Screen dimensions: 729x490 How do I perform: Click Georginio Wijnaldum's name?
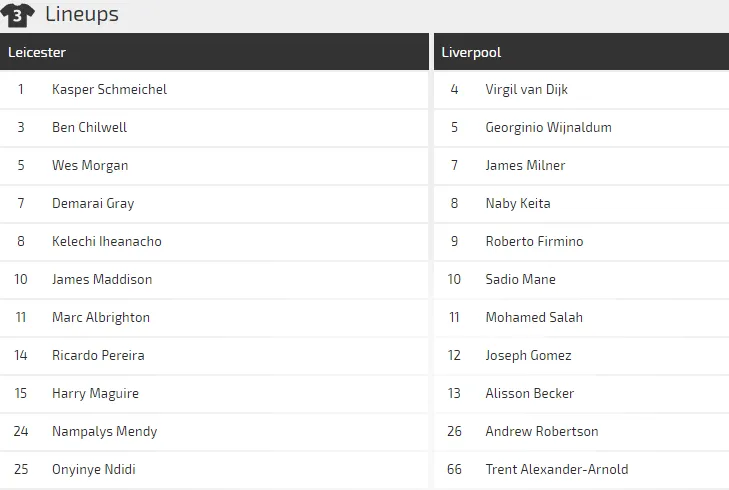click(x=548, y=127)
